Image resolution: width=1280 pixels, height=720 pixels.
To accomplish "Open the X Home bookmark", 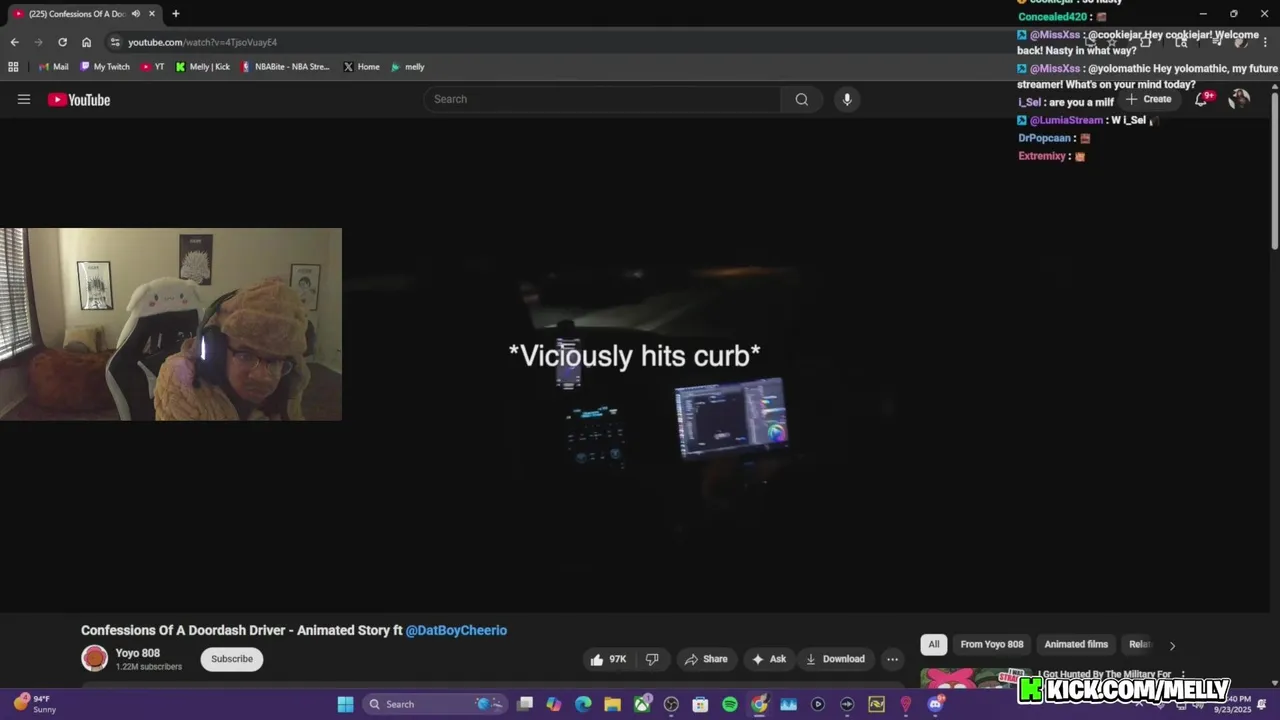I will pos(361,67).
